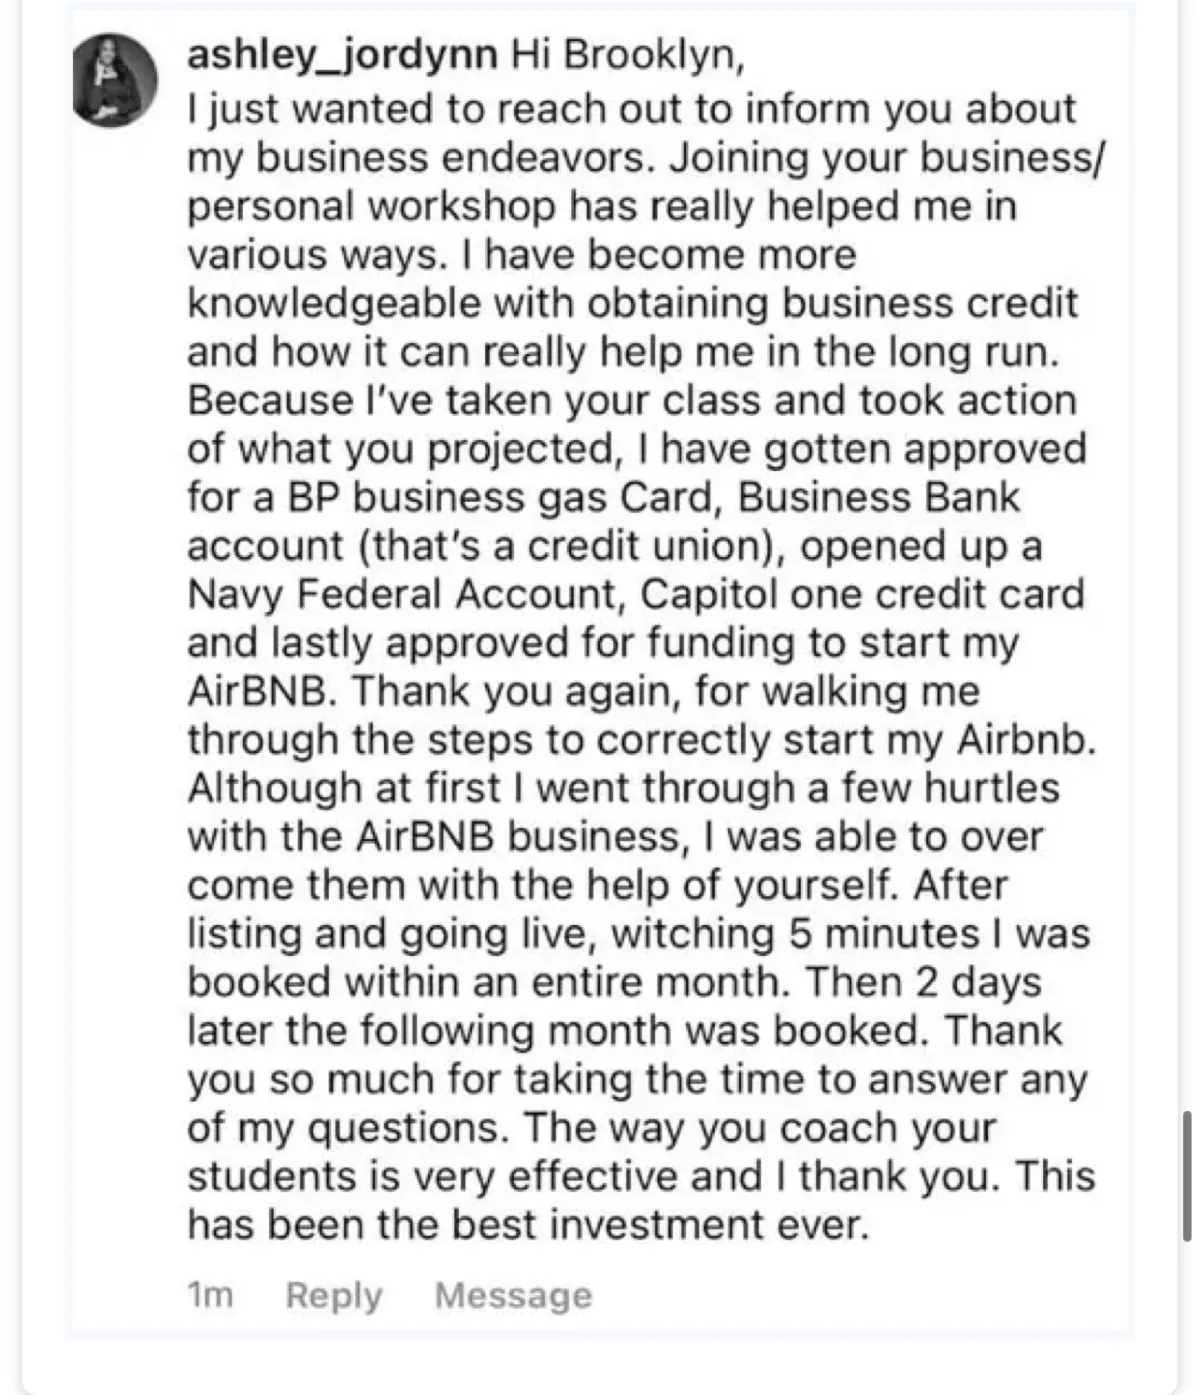Screen dimensions: 1200x1395
Task: Click the Message button under the comment
Action: tap(513, 1295)
